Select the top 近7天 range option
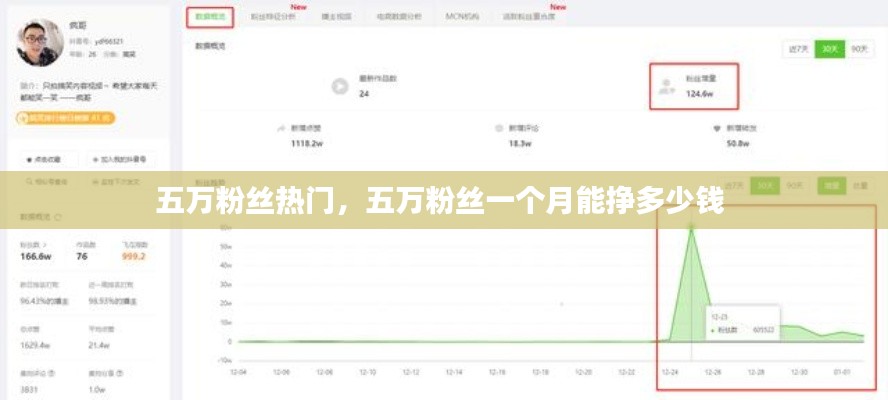888x400 pixels. (x=798, y=48)
